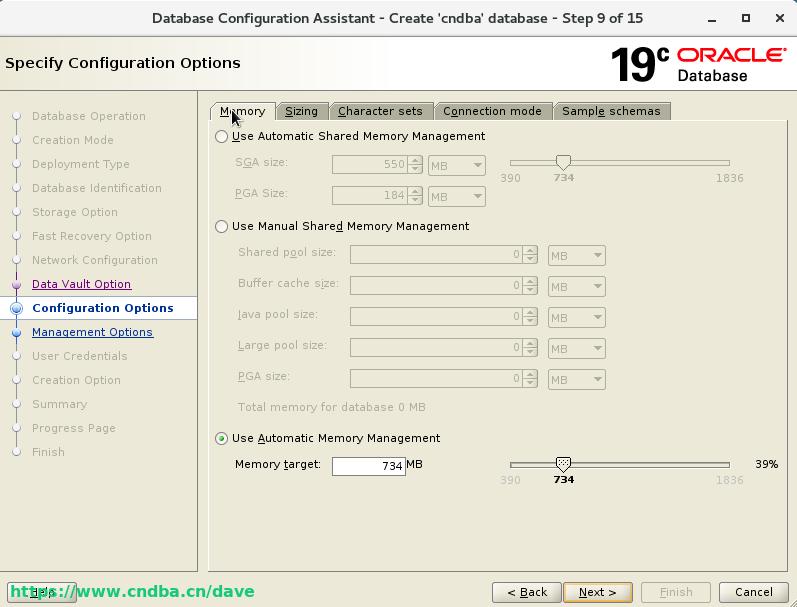The image size is (797, 607).
Task: Click the Storage Option step
Action: pyautogui.click(x=75, y=212)
